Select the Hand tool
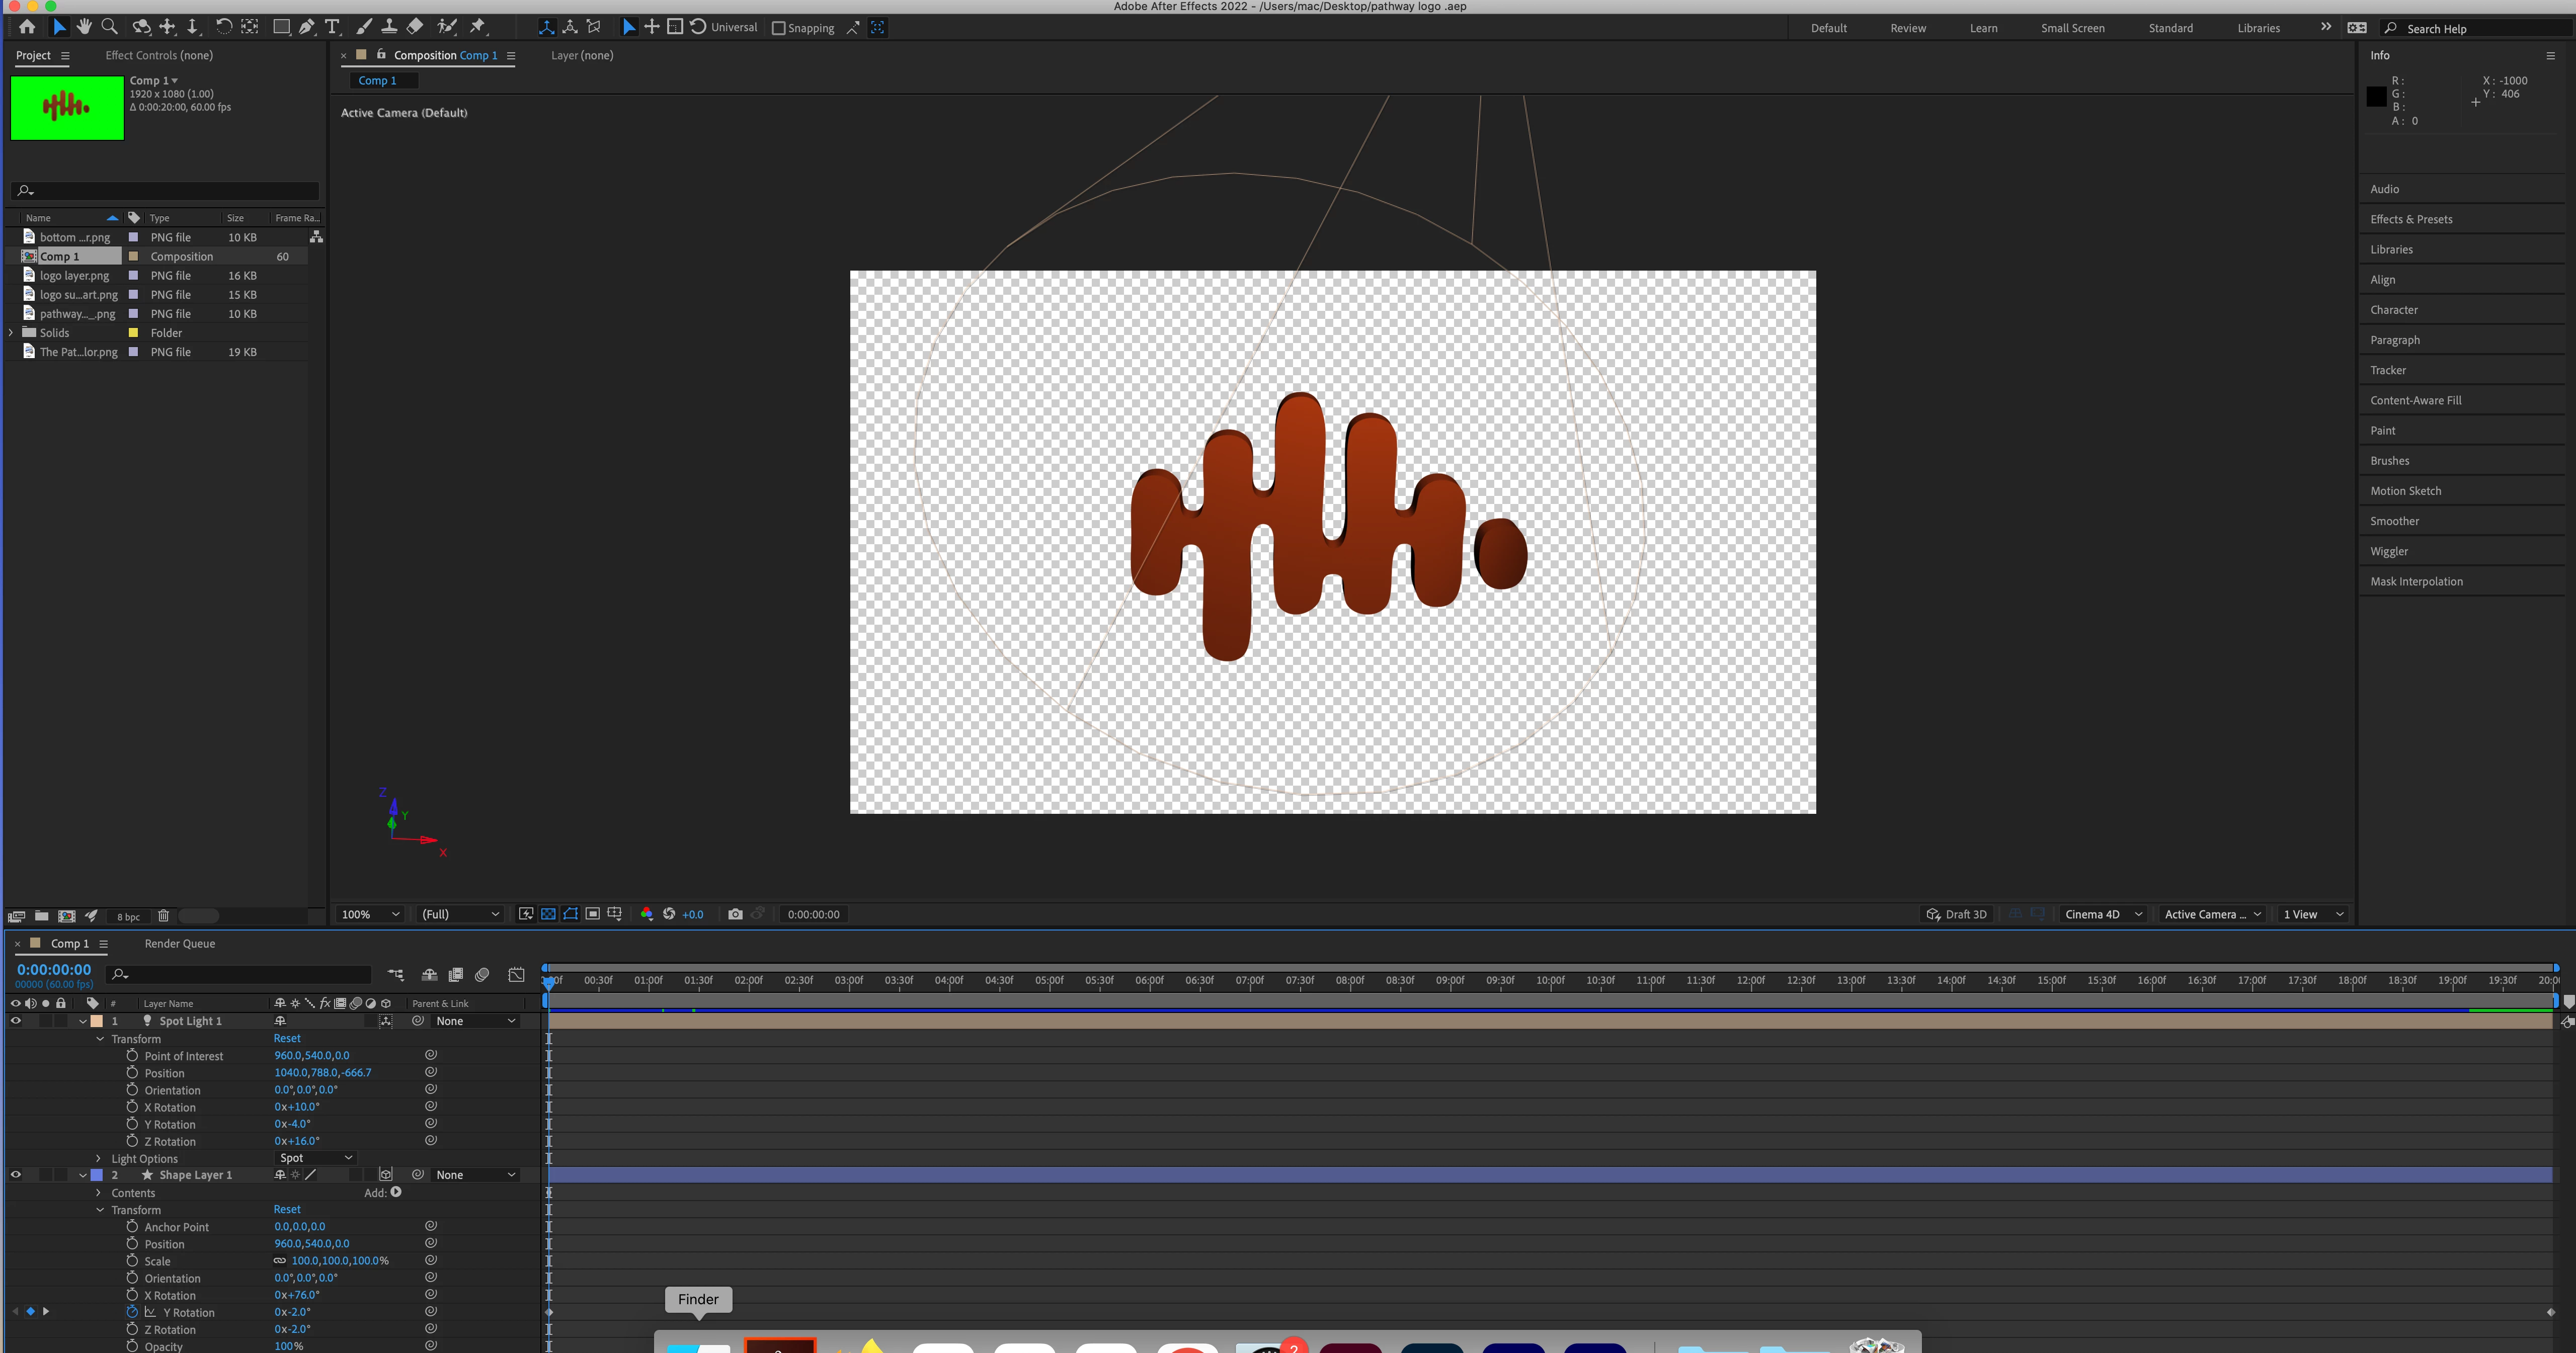The image size is (2576, 1353). pos(84,27)
